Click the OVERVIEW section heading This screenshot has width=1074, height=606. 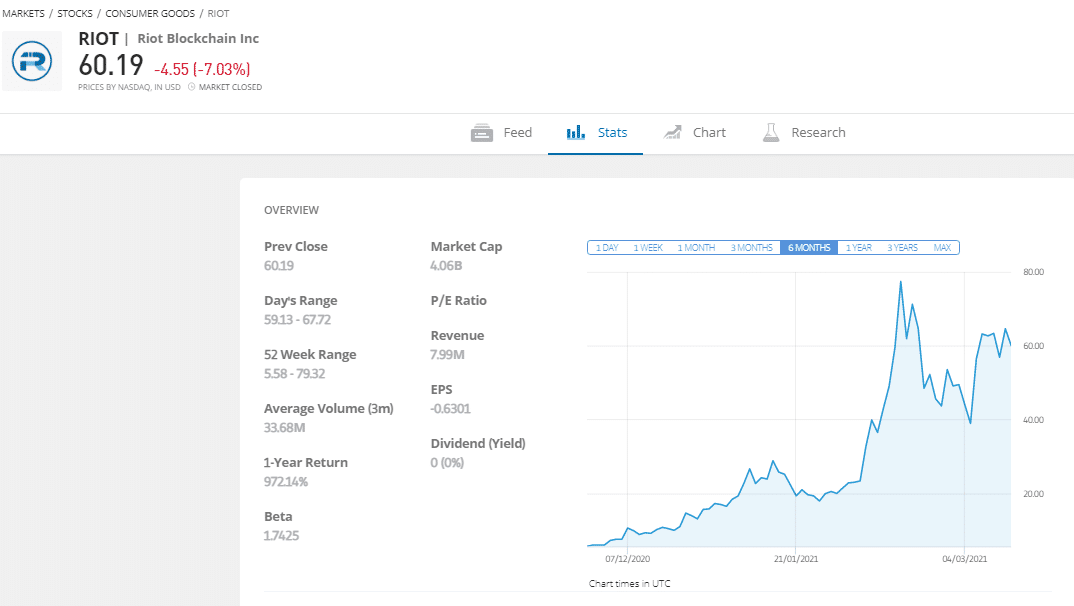[291, 210]
